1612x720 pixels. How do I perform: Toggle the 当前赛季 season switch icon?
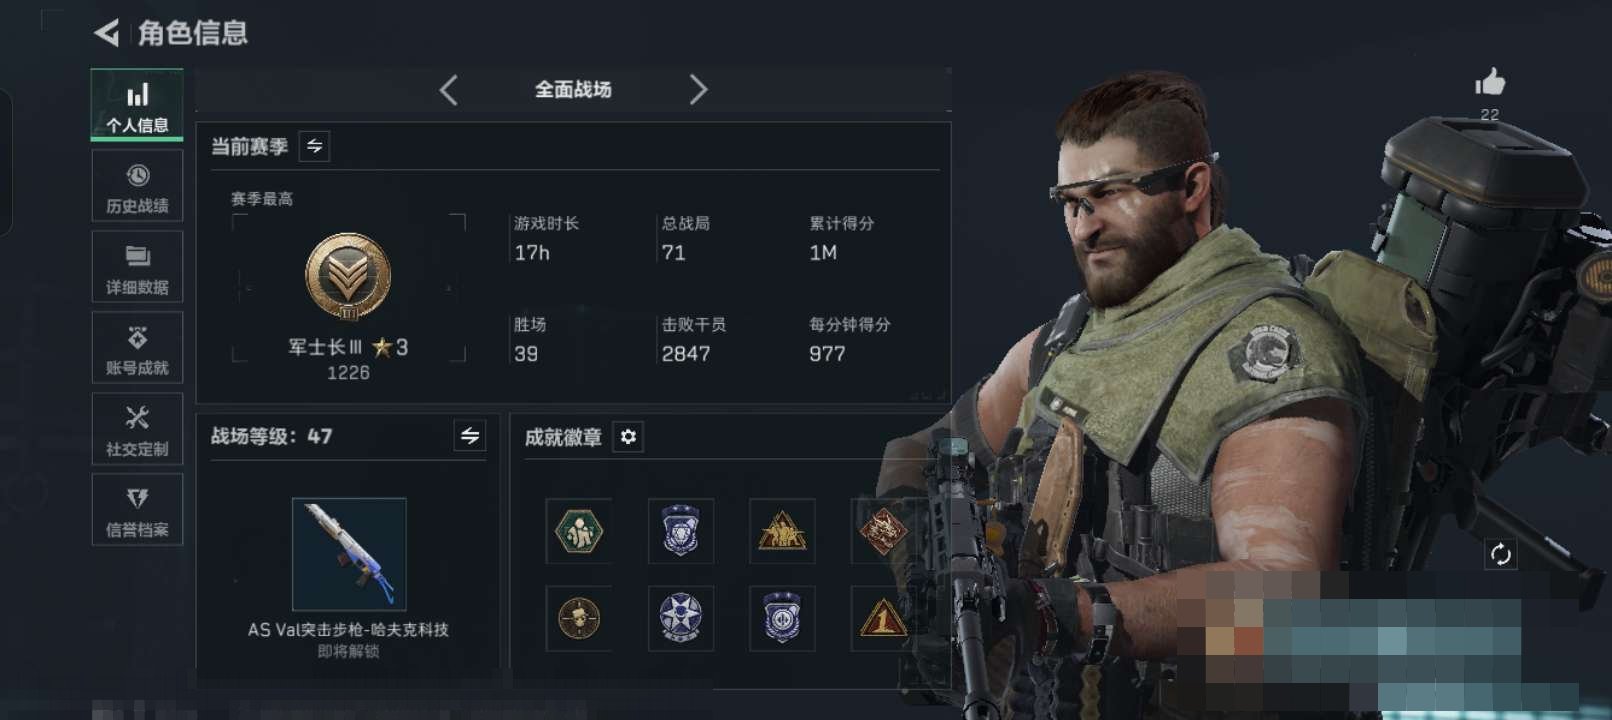click(x=314, y=146)
